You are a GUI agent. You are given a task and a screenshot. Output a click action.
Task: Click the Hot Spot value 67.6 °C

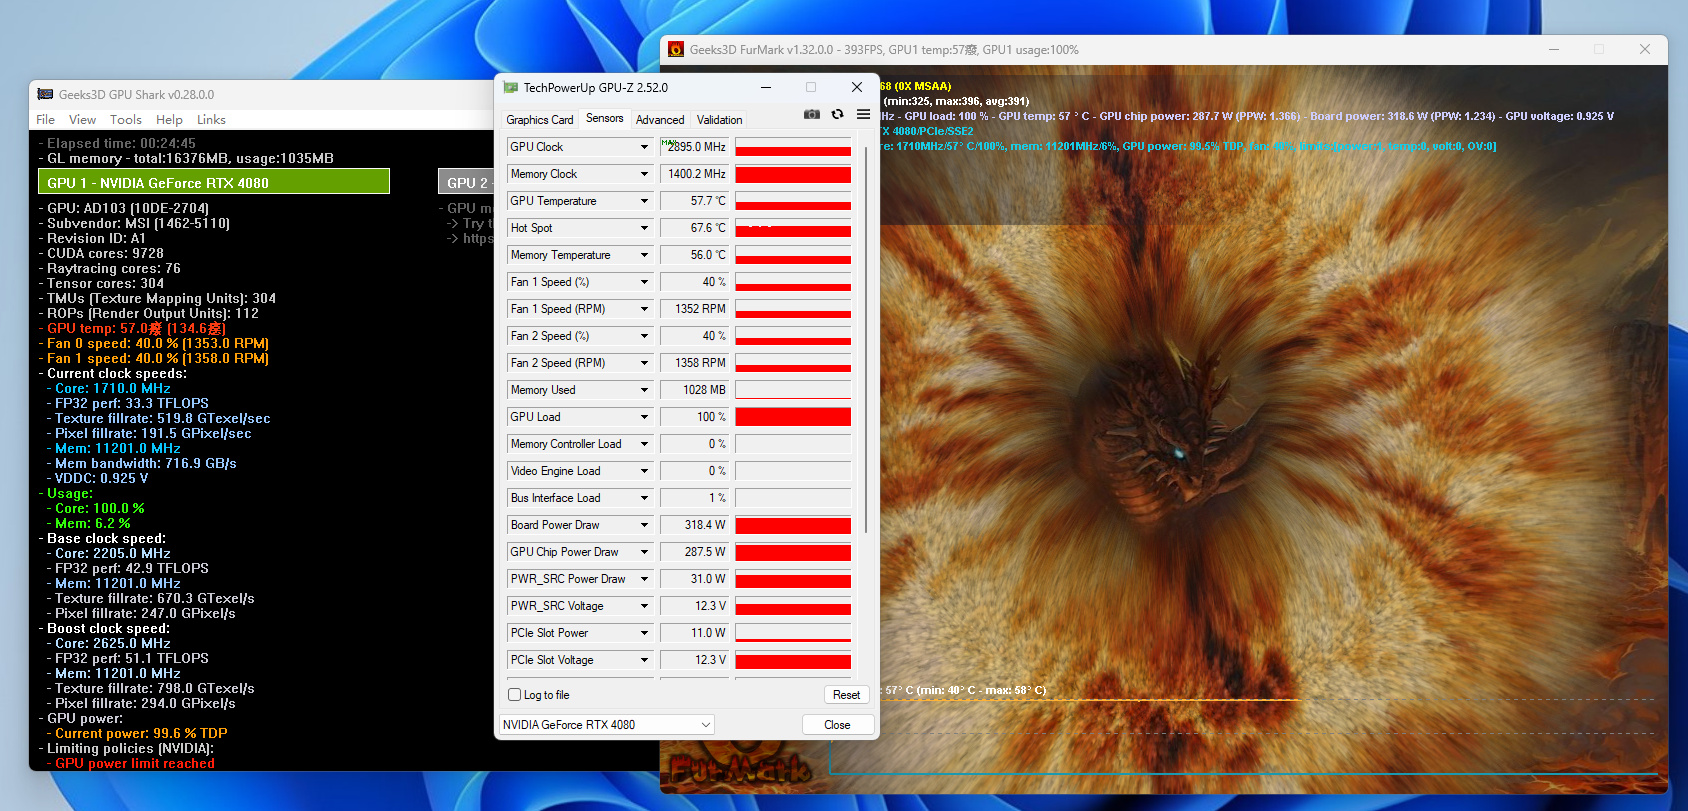pyautogui.click(x=695, y=228)
